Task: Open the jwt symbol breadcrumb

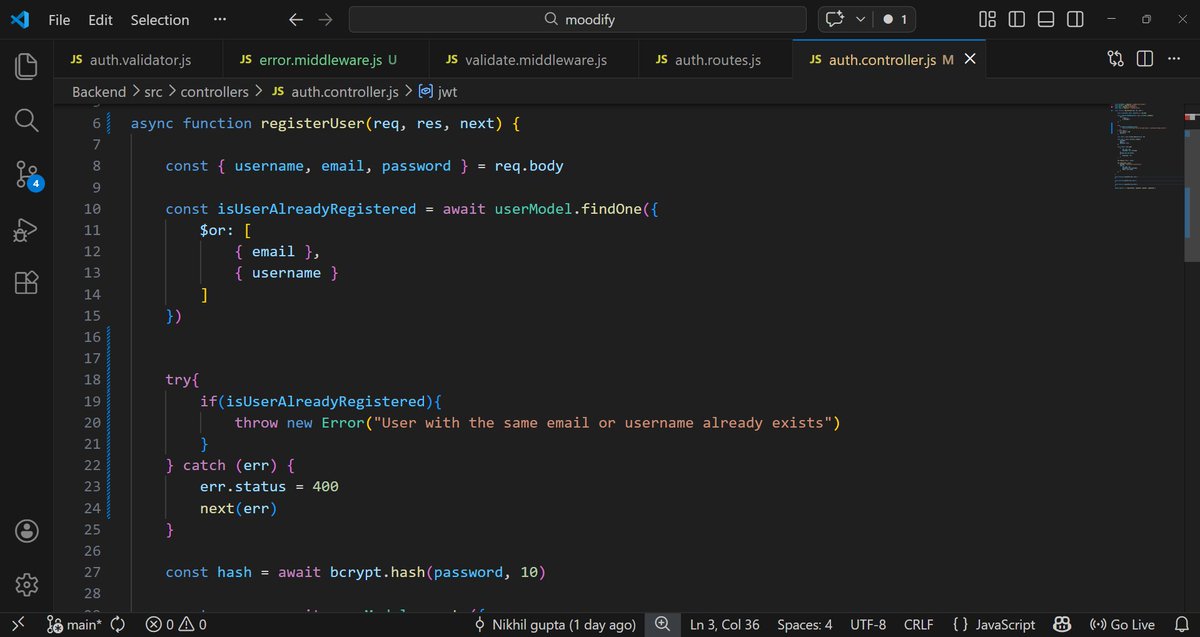Action: [437, 91]
